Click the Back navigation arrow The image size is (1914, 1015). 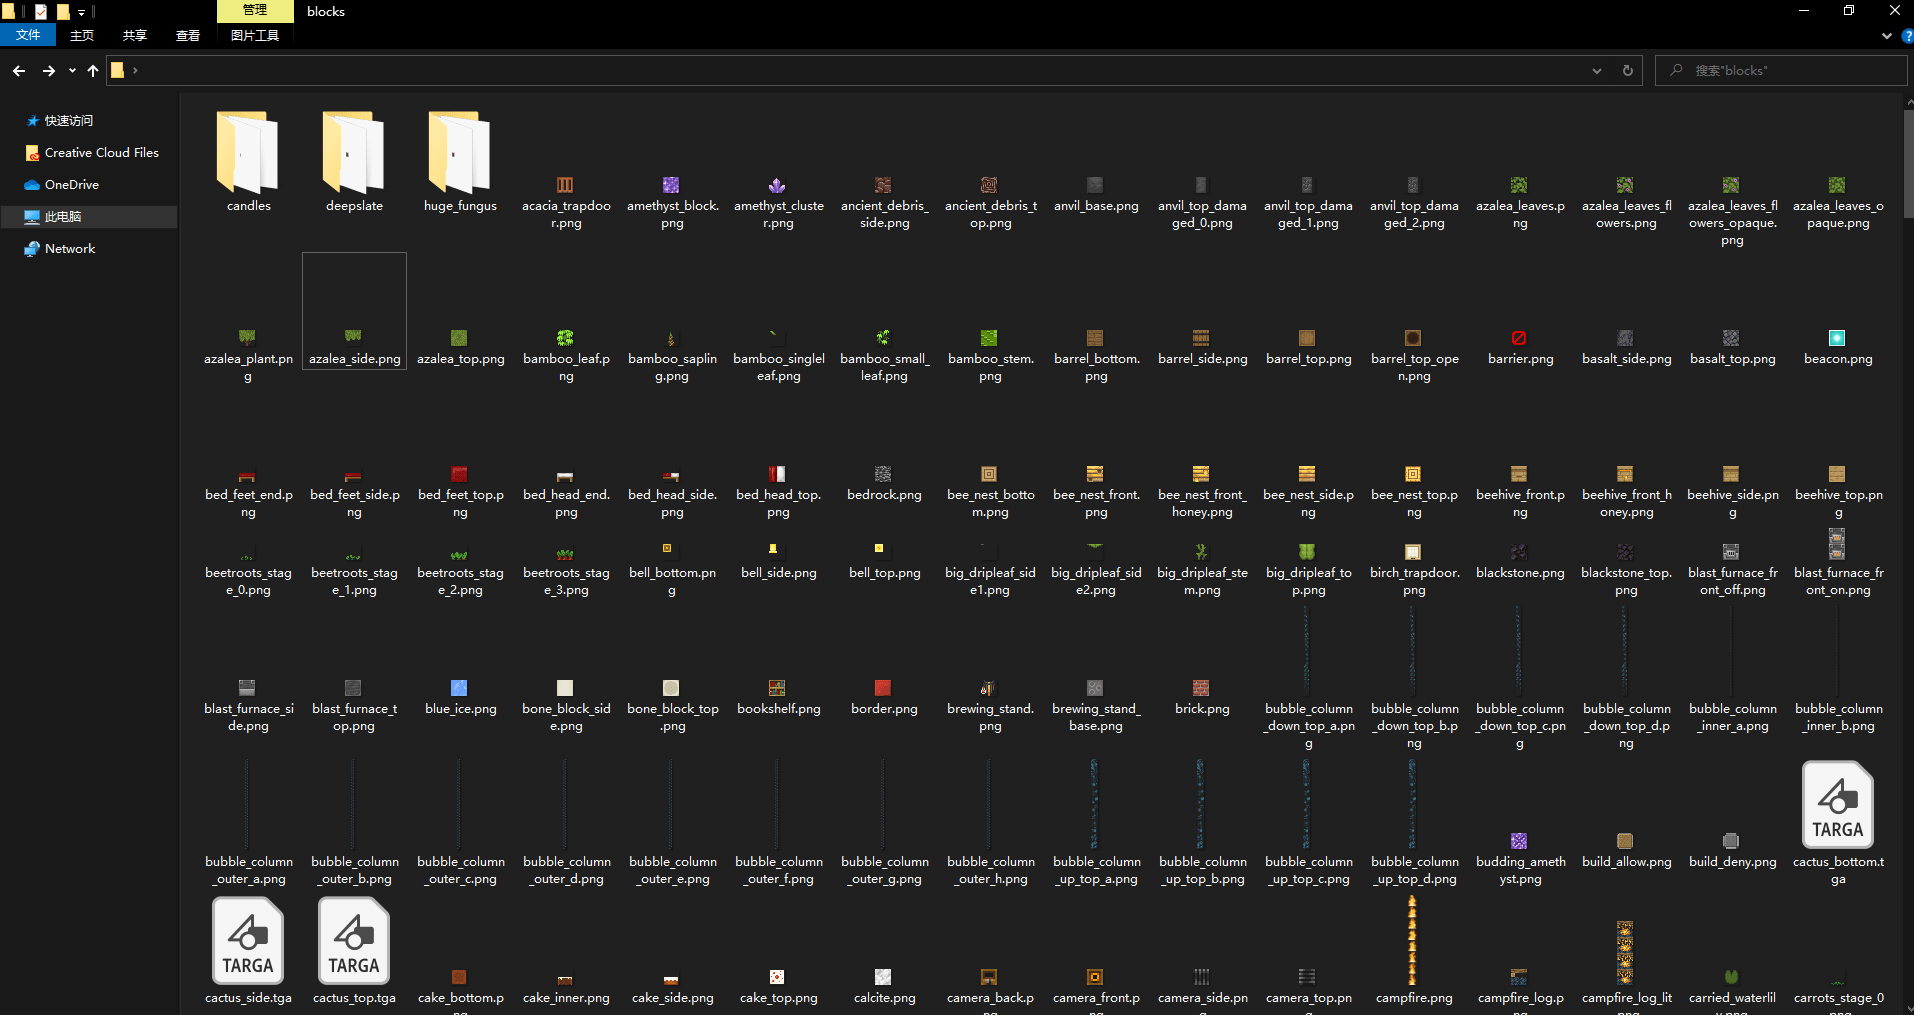[19, 71]
